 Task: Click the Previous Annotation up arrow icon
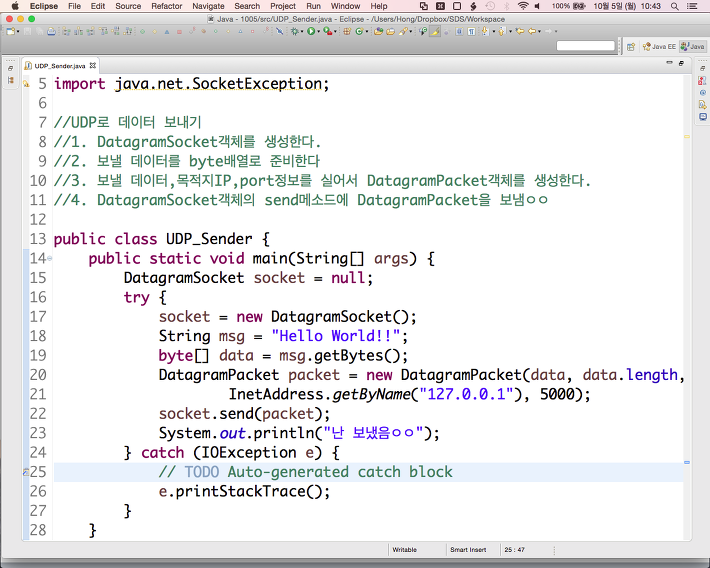501,31
